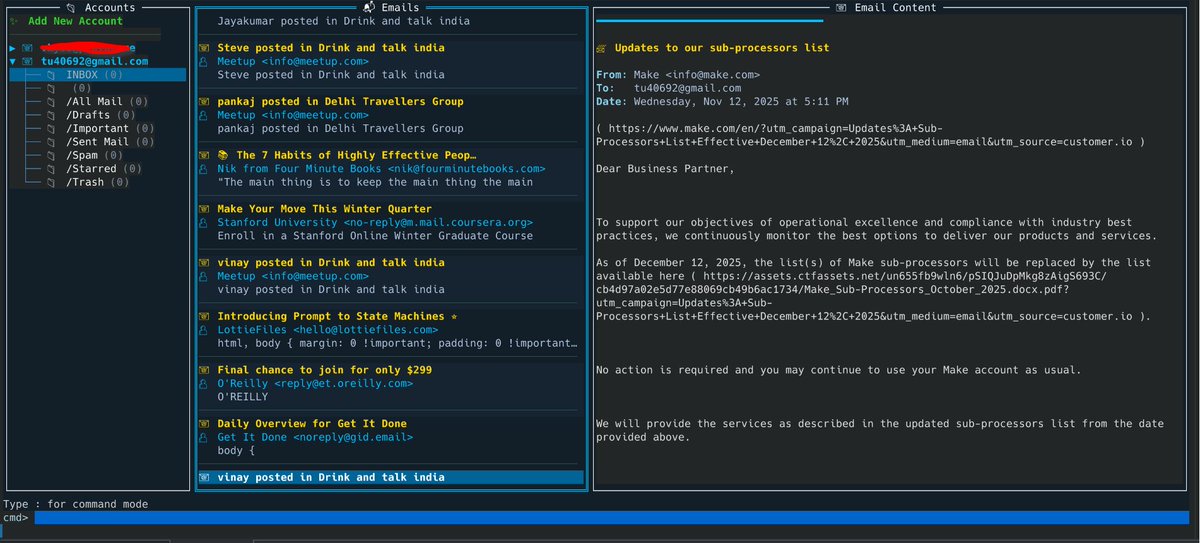Click the envelope icon of the Introducing Prompt email
Screen dimensions: 1200x543
204,316
